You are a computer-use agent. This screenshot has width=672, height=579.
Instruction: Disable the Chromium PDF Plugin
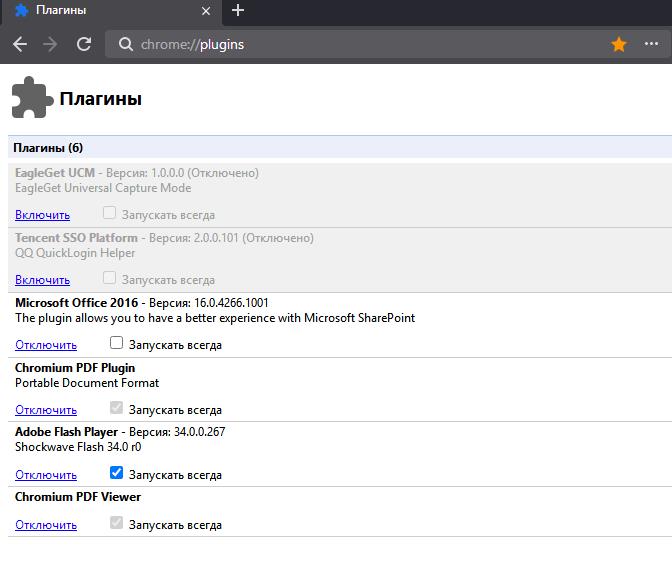[x=46, y=410]
